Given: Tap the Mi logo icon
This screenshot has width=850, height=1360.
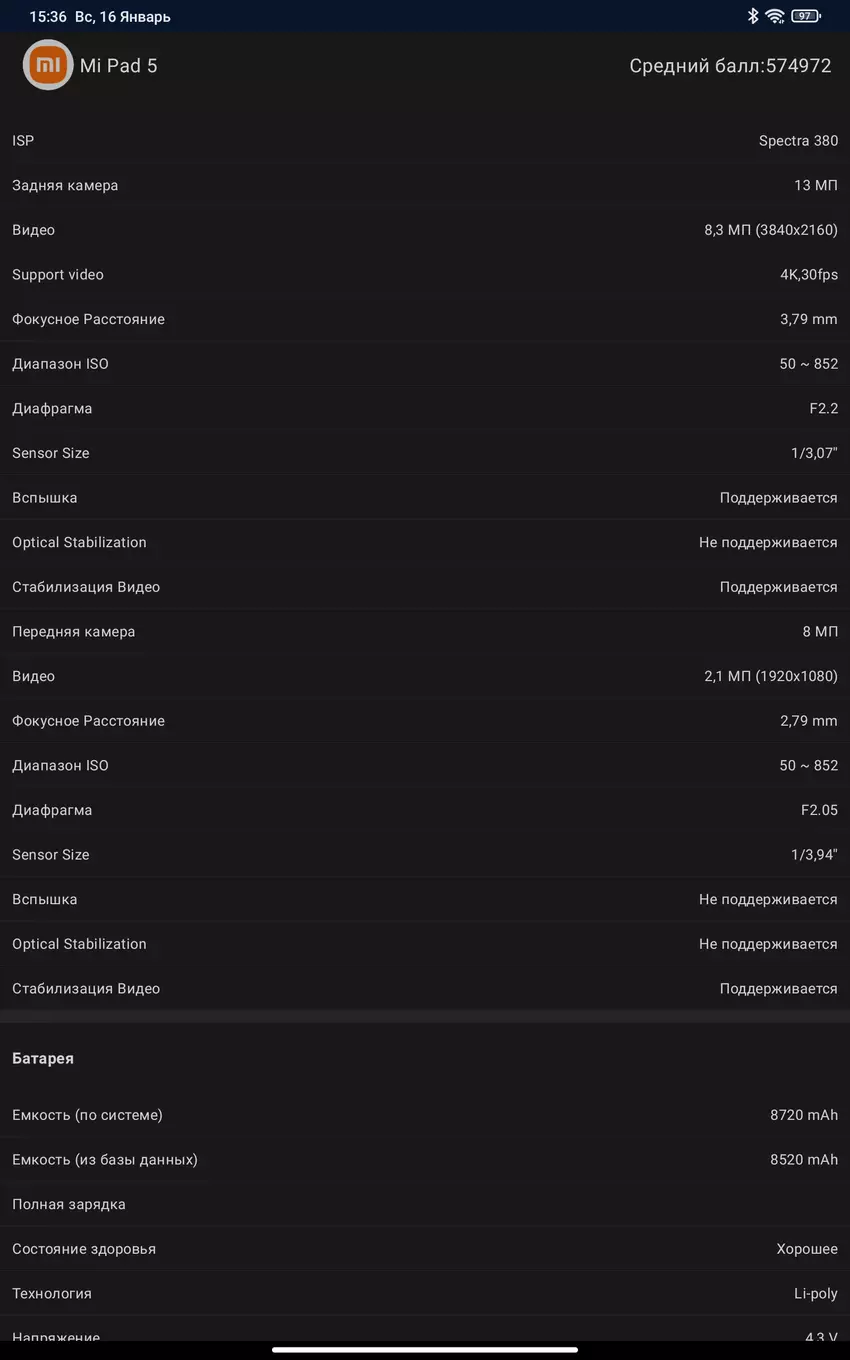Looking at the screenshot, I should pos(48,65).
